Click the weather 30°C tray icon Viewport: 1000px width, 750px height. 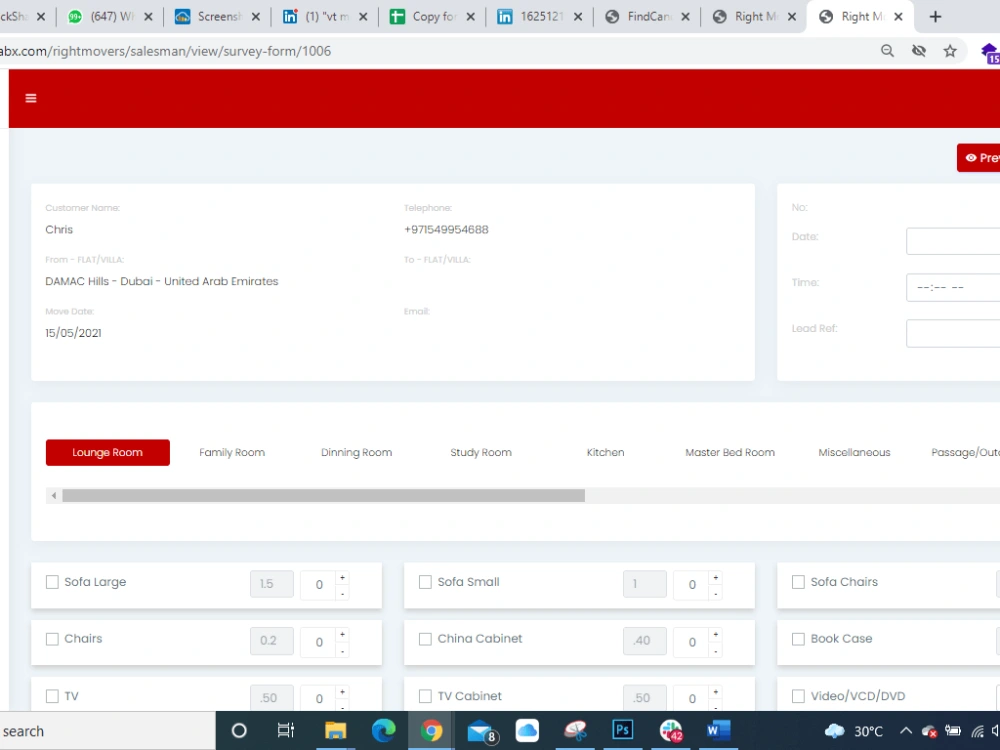(854, 731)
